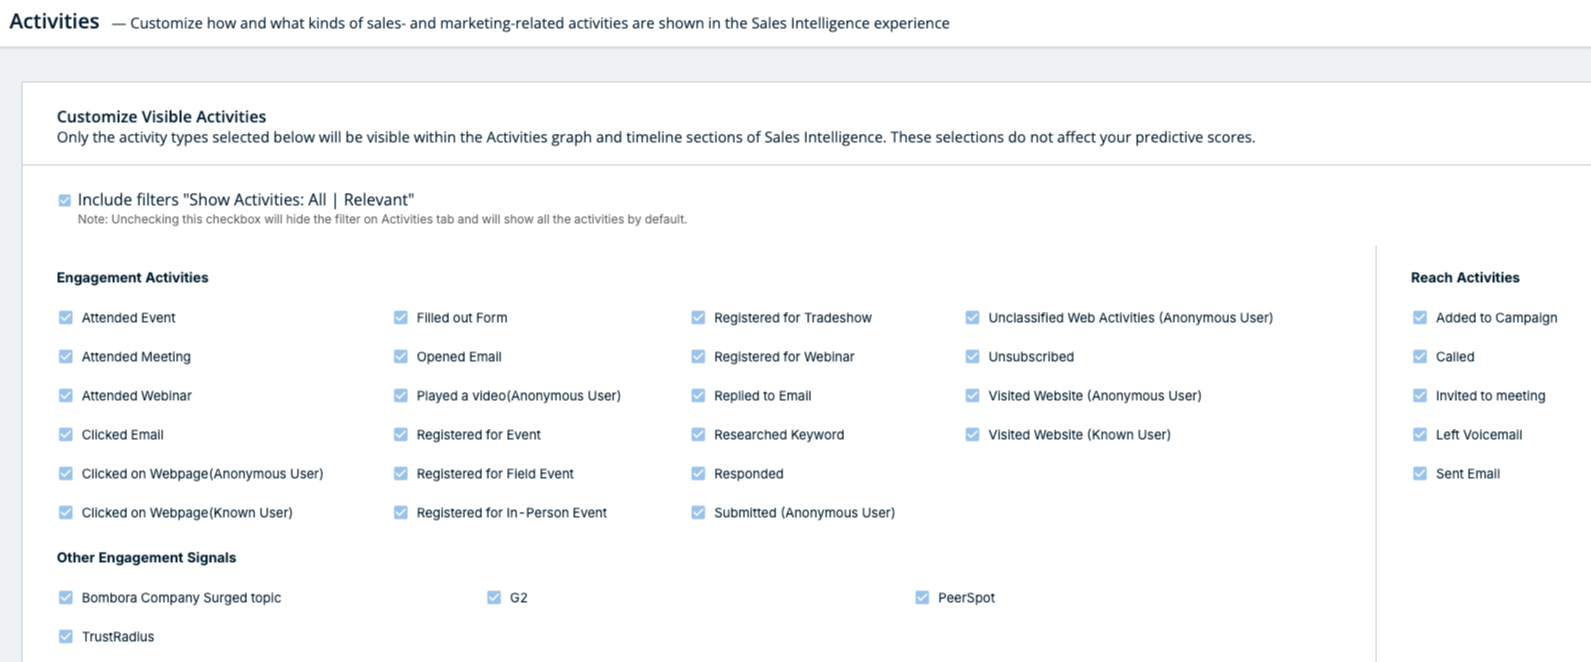The width and height of the screenshot is (1591, 662).
Task: Uncheck Registered for In-Person Event
Action: pos(401,513)
